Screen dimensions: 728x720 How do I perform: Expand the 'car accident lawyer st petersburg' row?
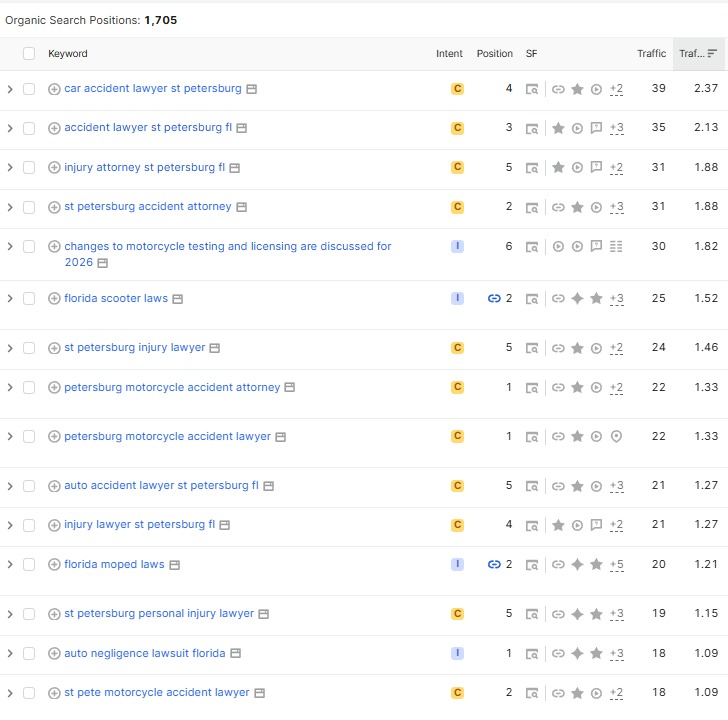pos(10,89)
